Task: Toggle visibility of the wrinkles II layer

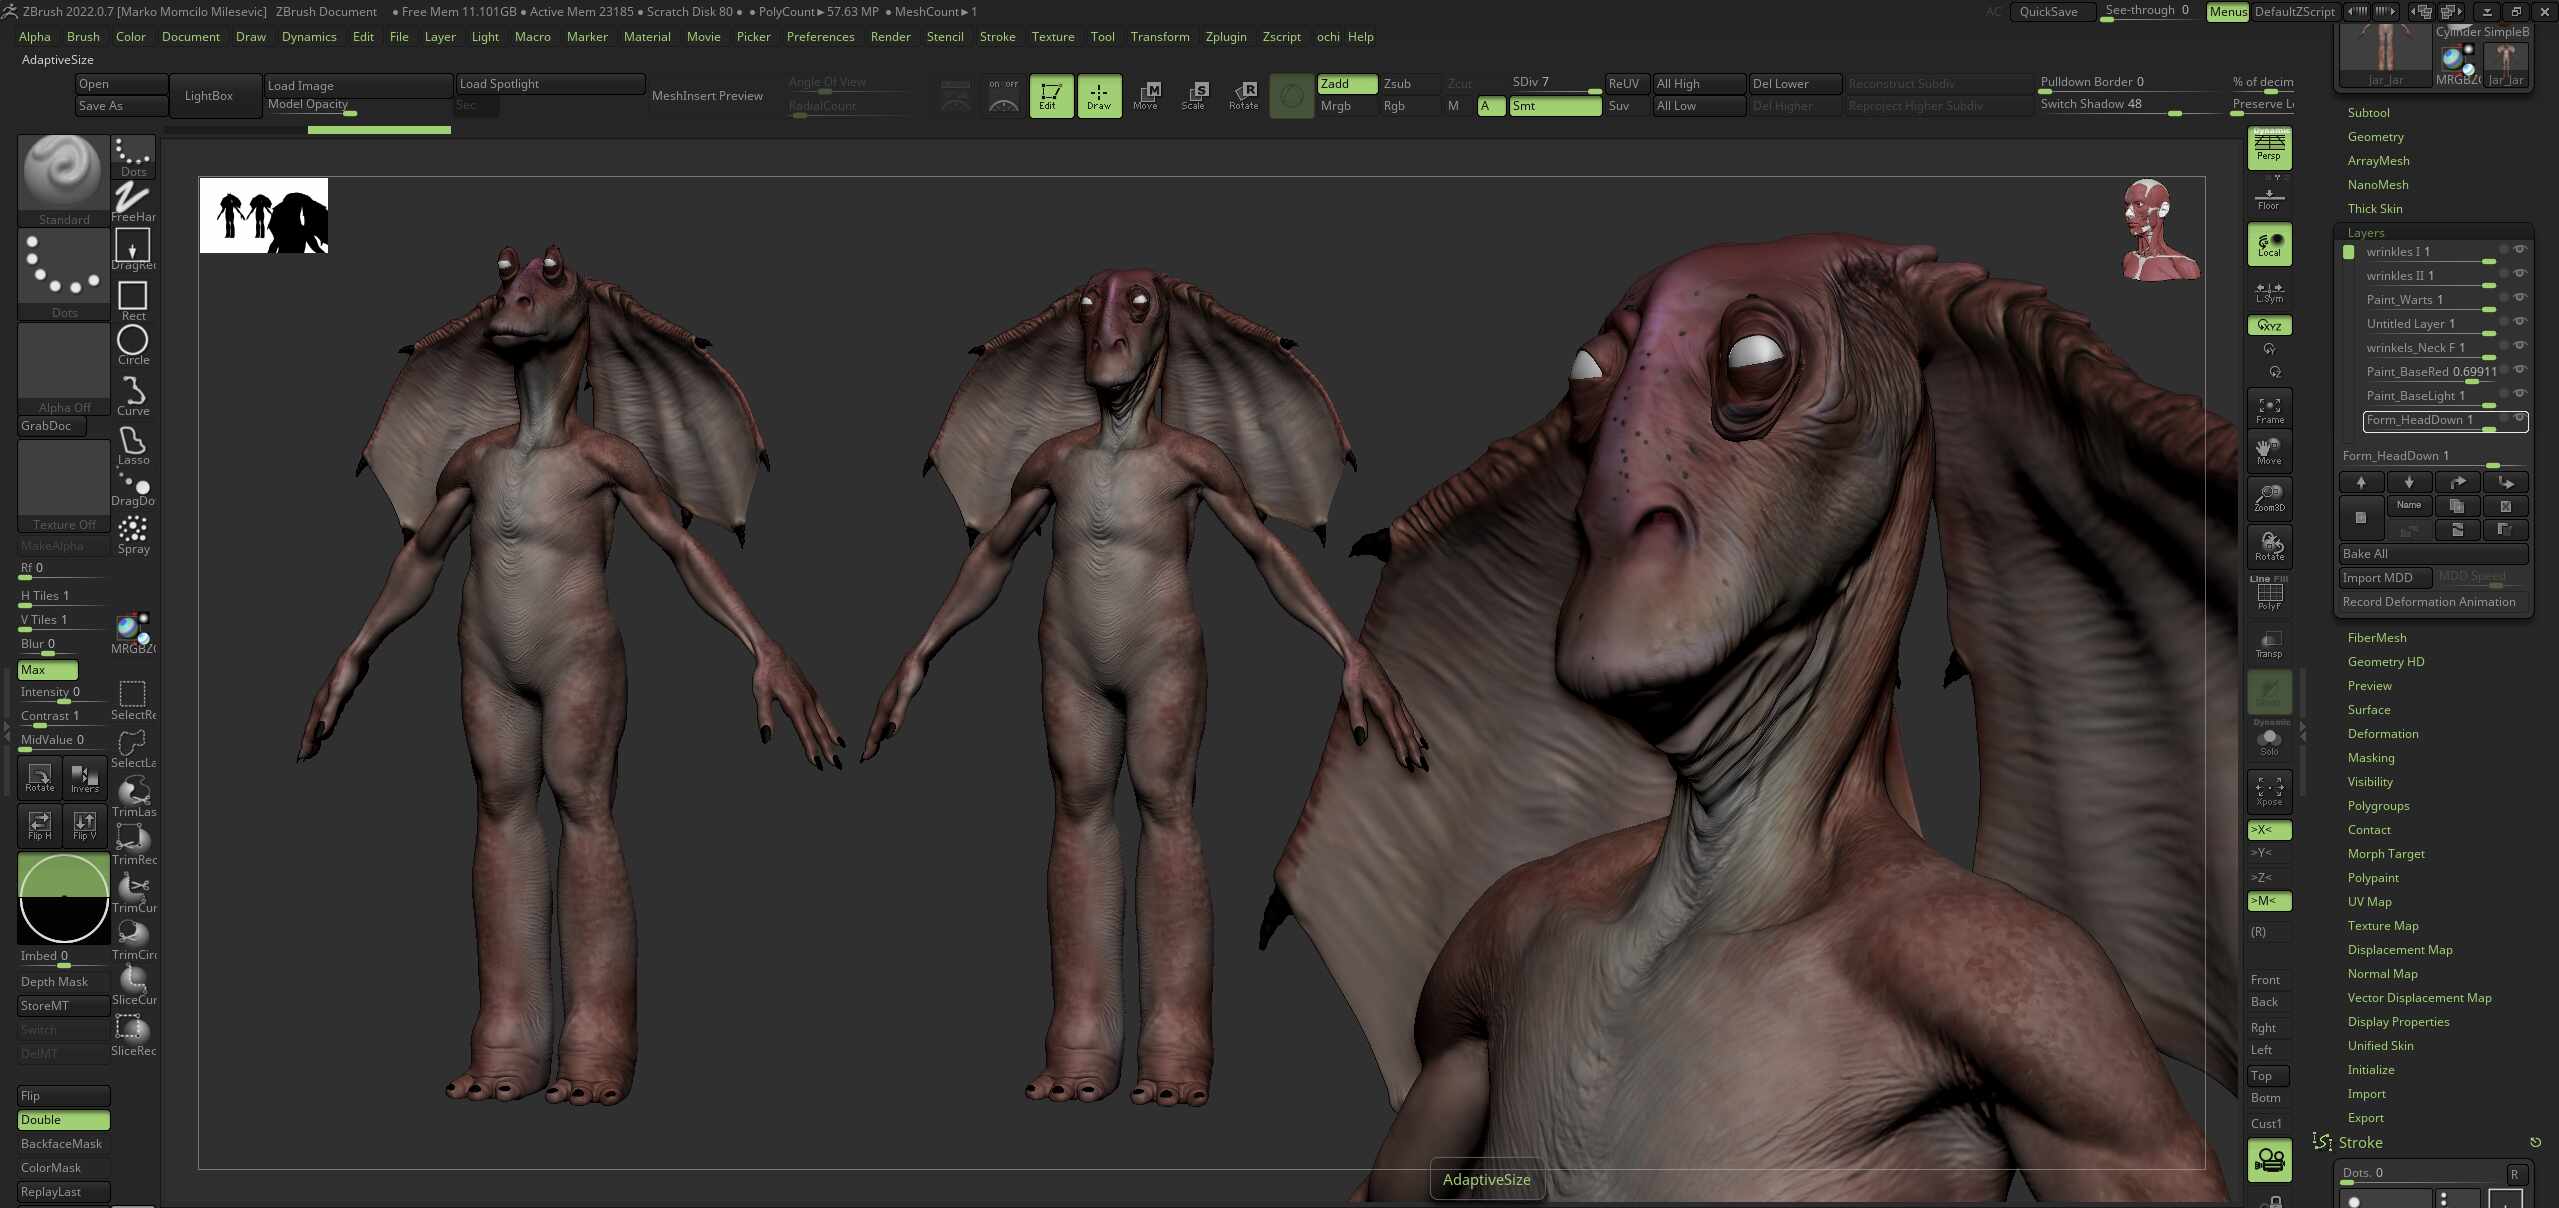Action: coord(2520,273)
